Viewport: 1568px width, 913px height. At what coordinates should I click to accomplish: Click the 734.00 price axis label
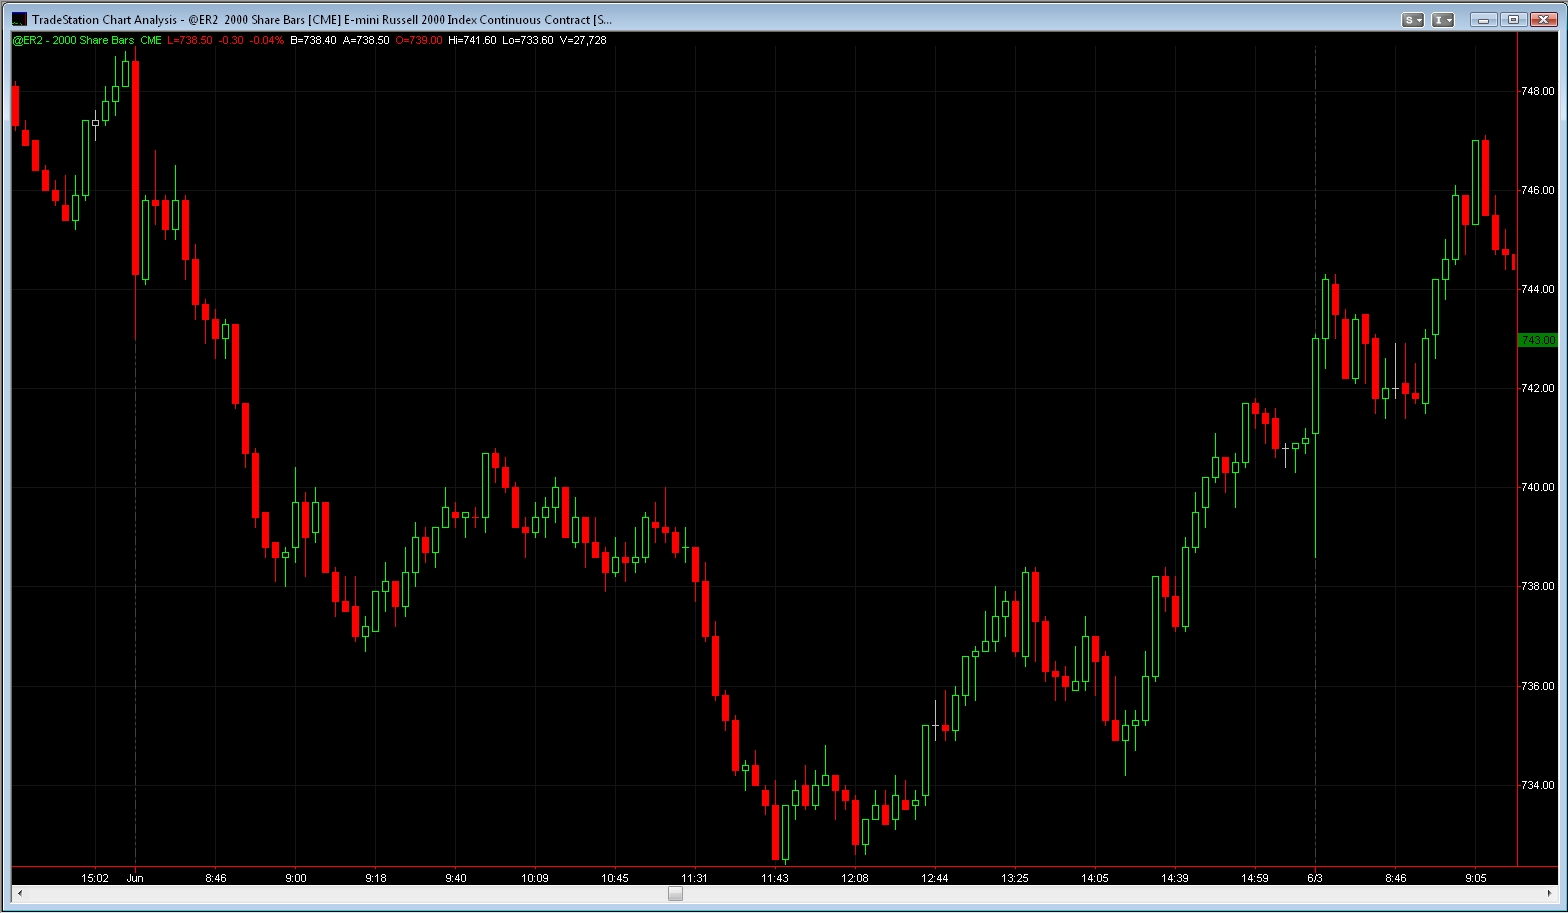[1537, 786]
